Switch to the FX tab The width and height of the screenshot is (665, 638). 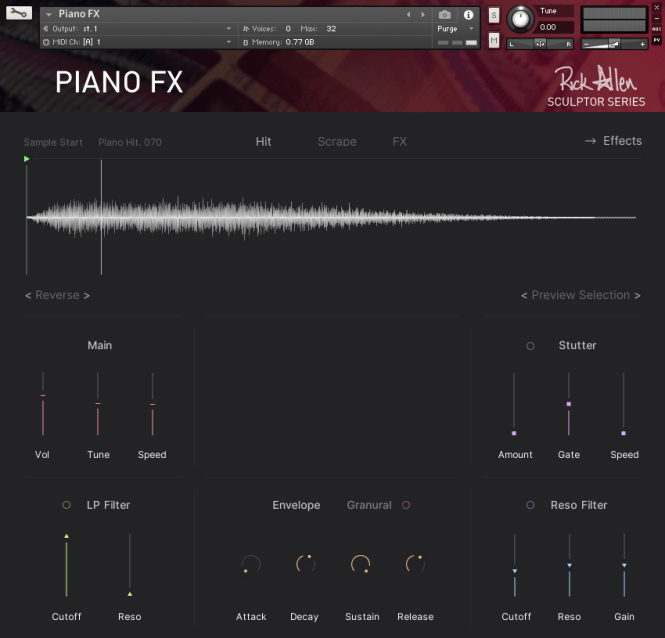(399, 142)
